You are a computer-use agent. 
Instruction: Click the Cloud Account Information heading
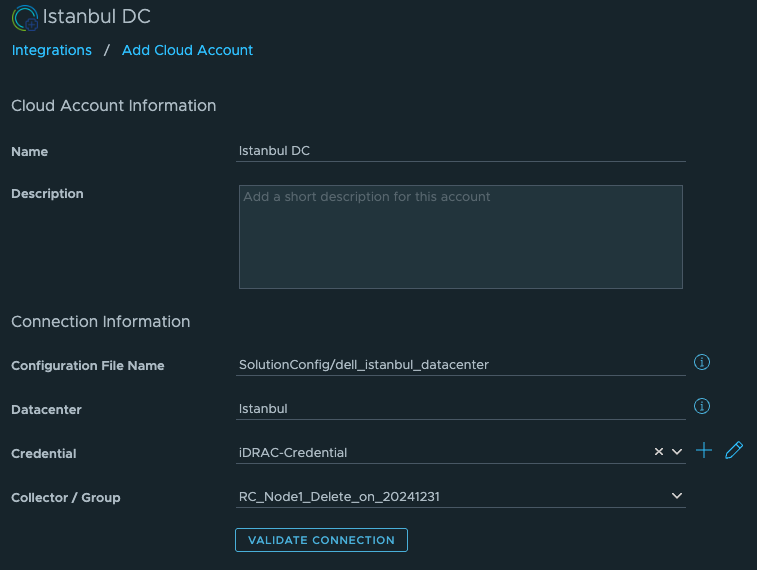(113, 106)
